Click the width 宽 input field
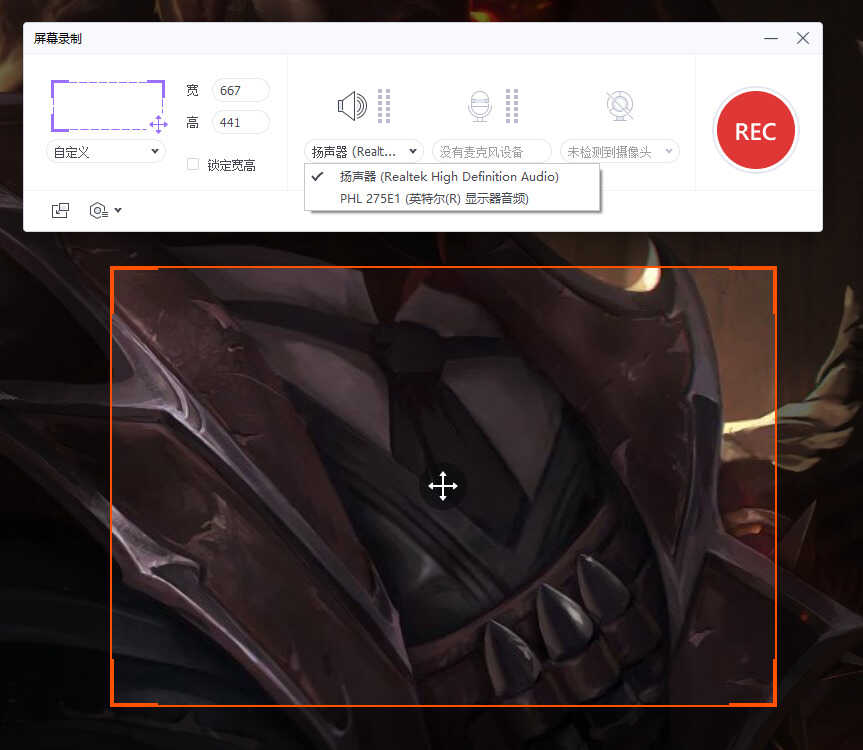Image resolution: width=863 pixels, height=750 pixels. click(x=241, y=90)
